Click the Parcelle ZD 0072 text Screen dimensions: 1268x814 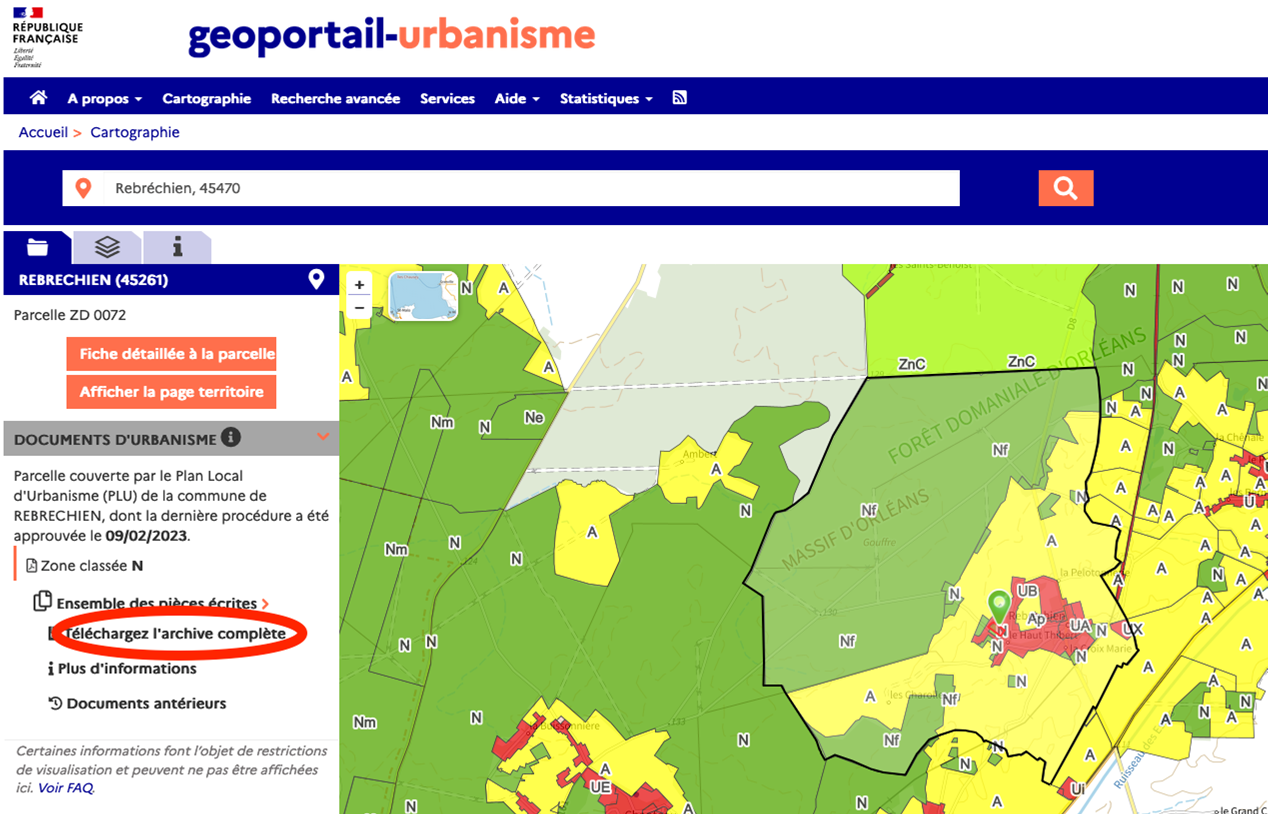(70, 315)
